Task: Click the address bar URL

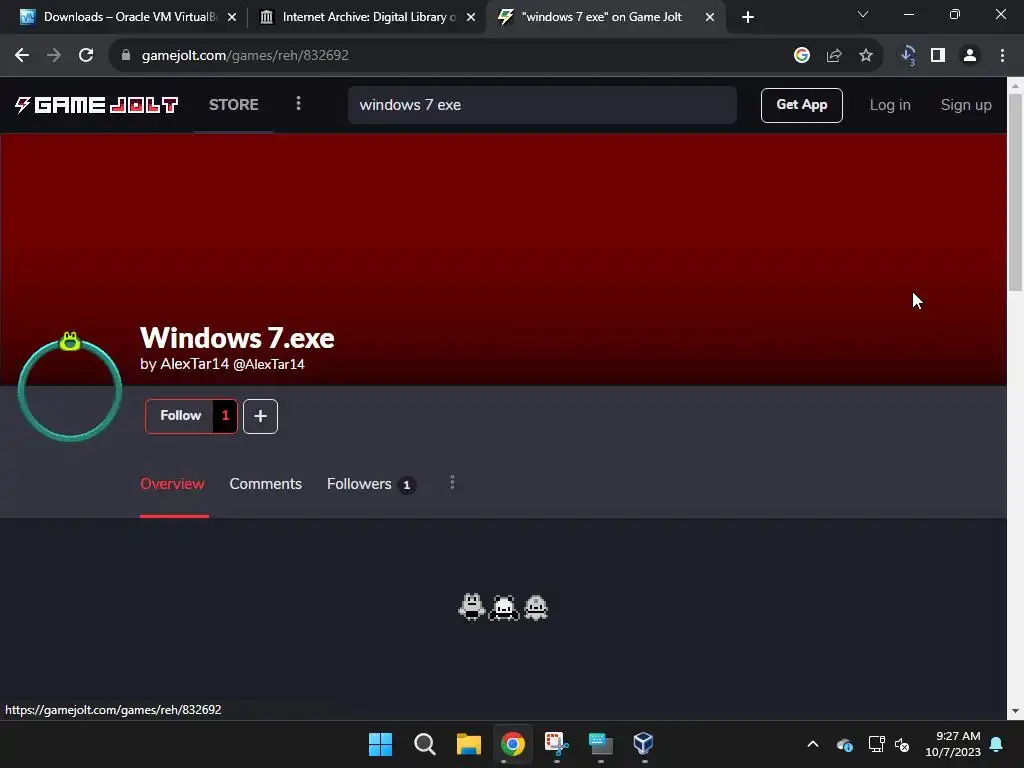Action: 245,56
